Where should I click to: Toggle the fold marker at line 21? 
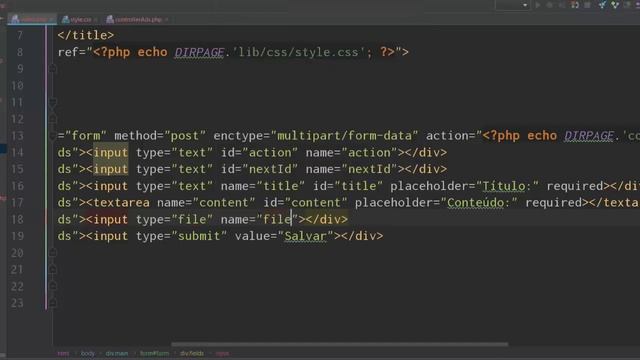(53, 269)
